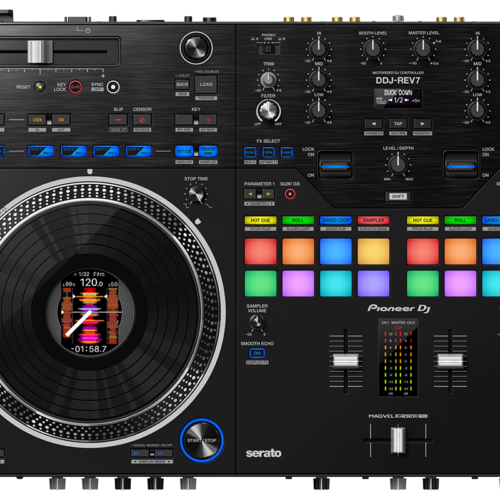
Task: Click the channel 2 LOW EQ knob
Action: 477,110
